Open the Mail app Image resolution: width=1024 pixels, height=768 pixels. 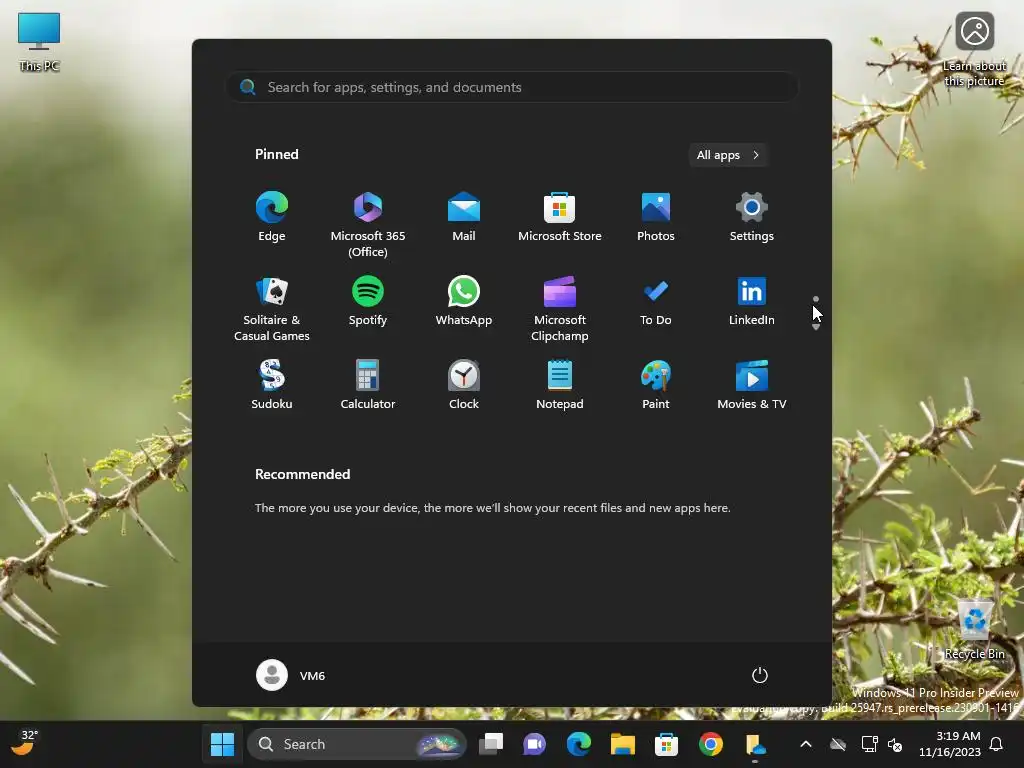[464, 217]
